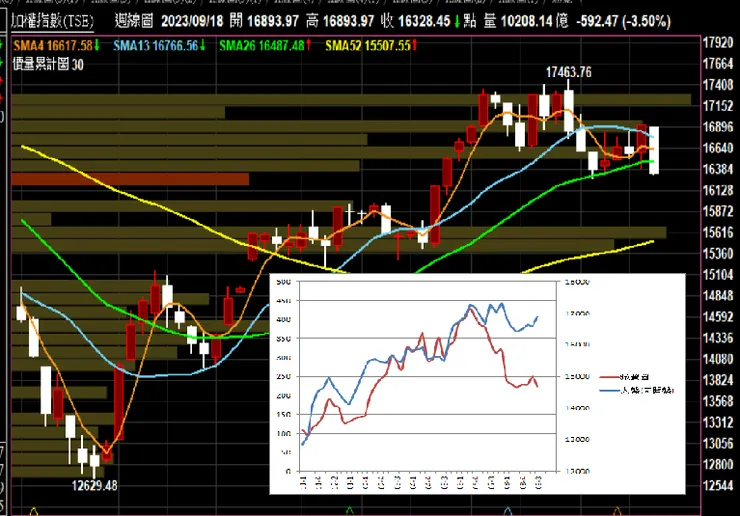Click the green triangle marker on time axis
The height and width of the screenshot is (516, 740).
tap(350, 511)
